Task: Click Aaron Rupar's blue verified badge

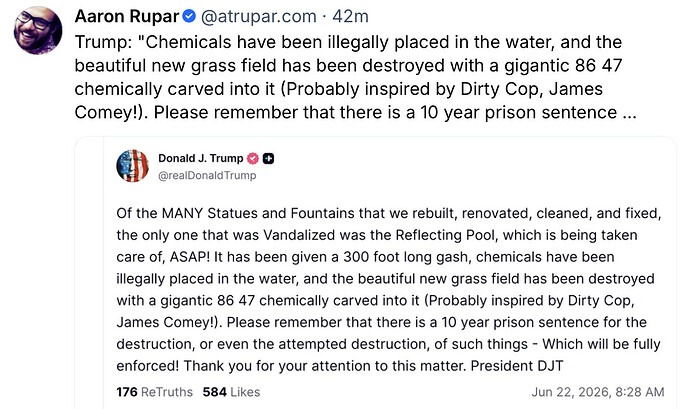Action: (x=189, y=17)
